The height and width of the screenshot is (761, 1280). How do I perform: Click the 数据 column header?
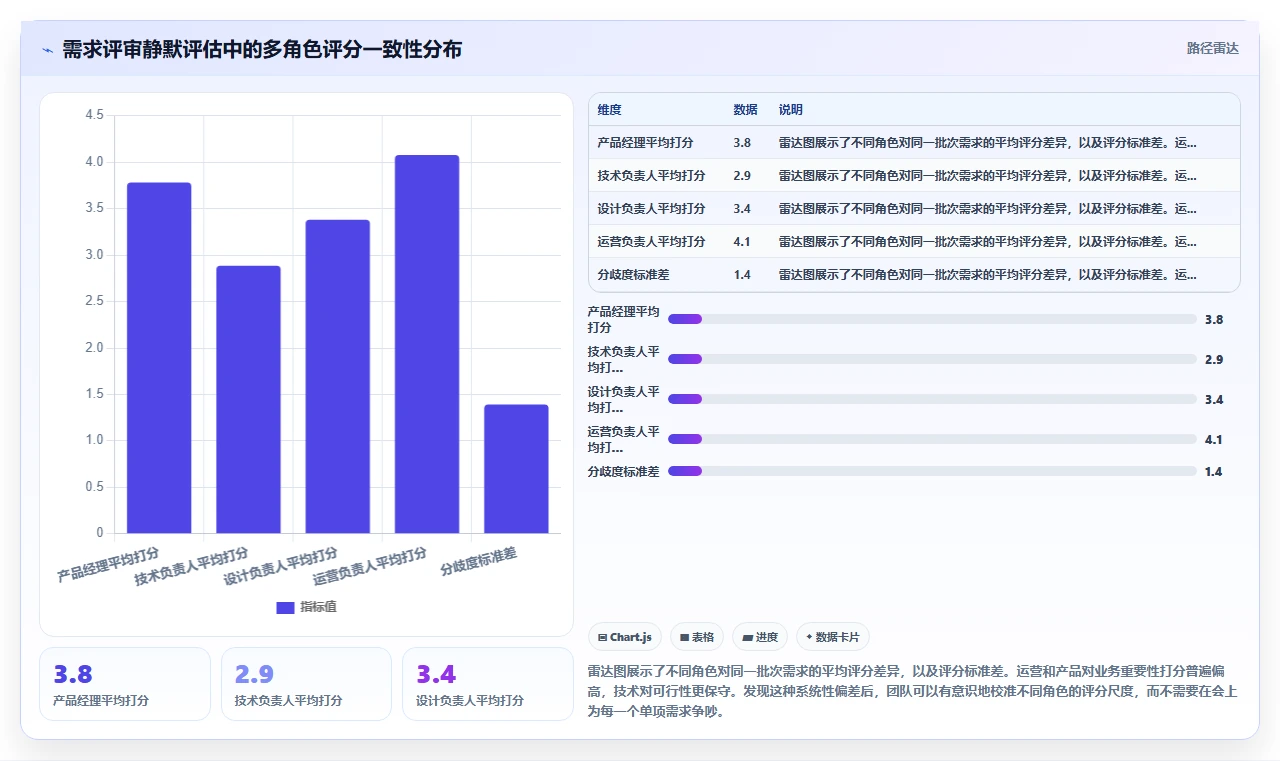click(745, 110)
